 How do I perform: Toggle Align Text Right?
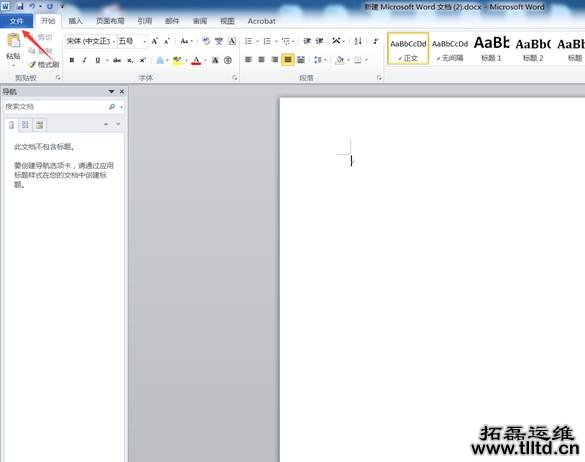pos(275,60)
